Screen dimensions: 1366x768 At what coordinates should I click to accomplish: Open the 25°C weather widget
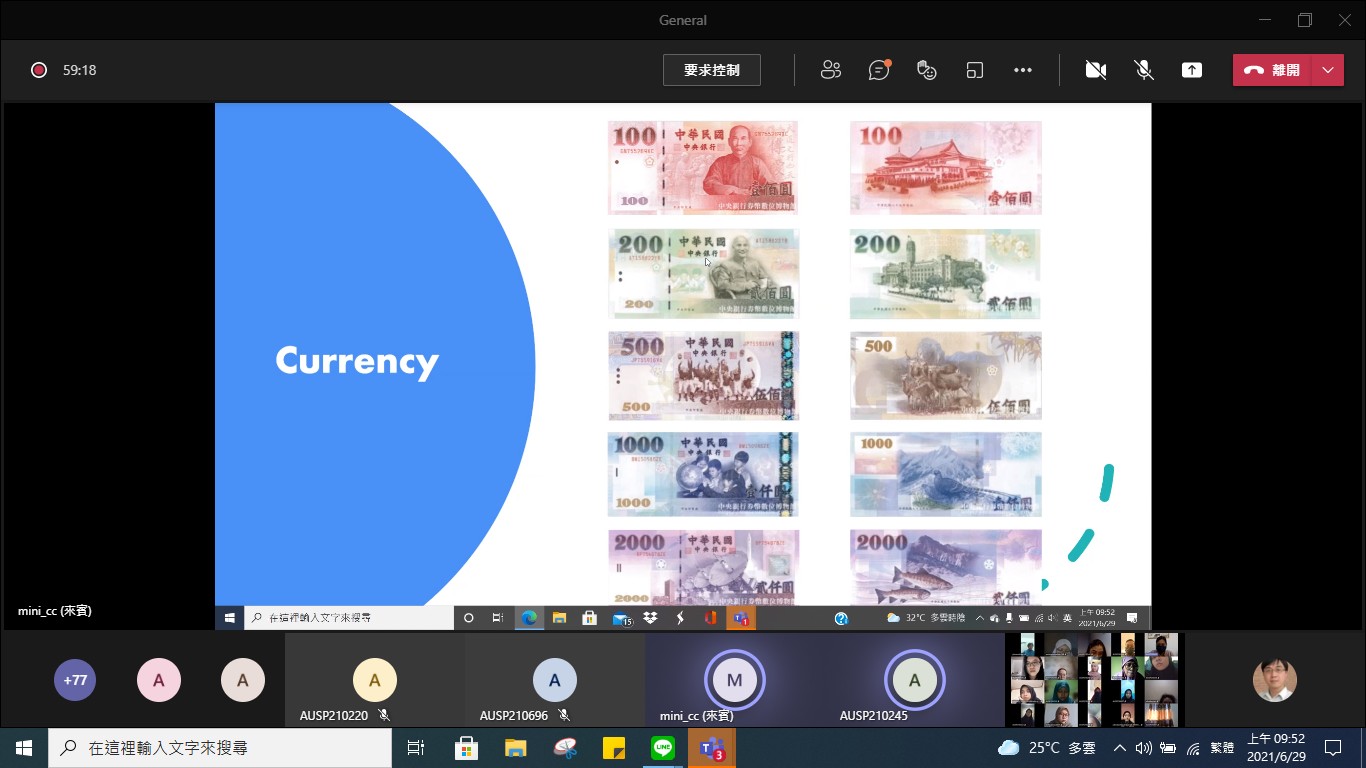click(x=1046, y=747)
